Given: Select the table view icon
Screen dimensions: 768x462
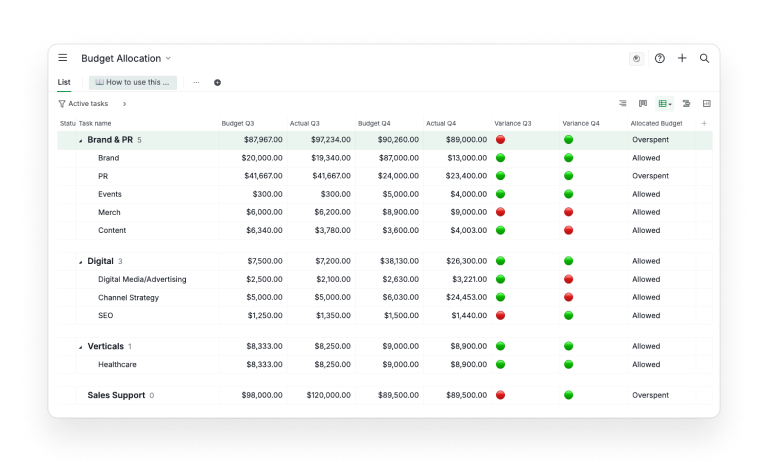Looking at the screenshot, I should [x=664, y=103].
